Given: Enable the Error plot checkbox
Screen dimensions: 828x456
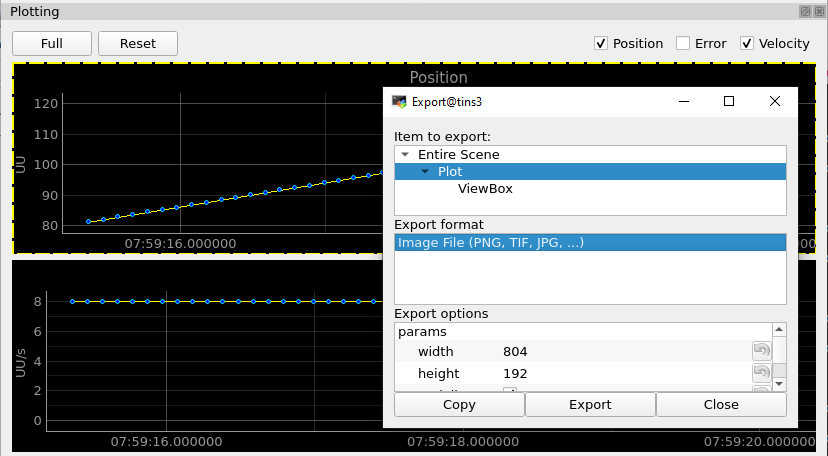Looking at the screenshot, I should tap(683, 43).
